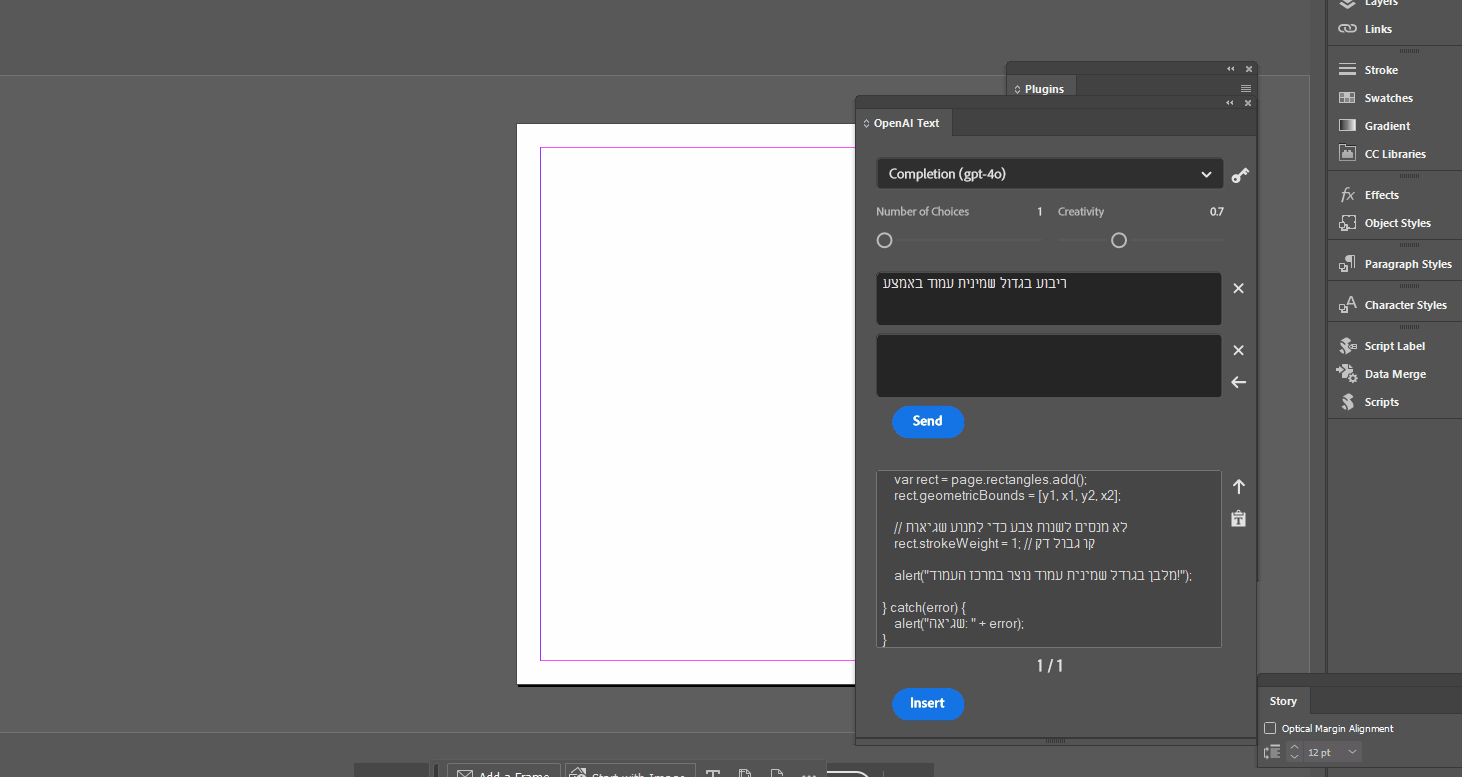Open the Stroke panel

pos(1381,70)
